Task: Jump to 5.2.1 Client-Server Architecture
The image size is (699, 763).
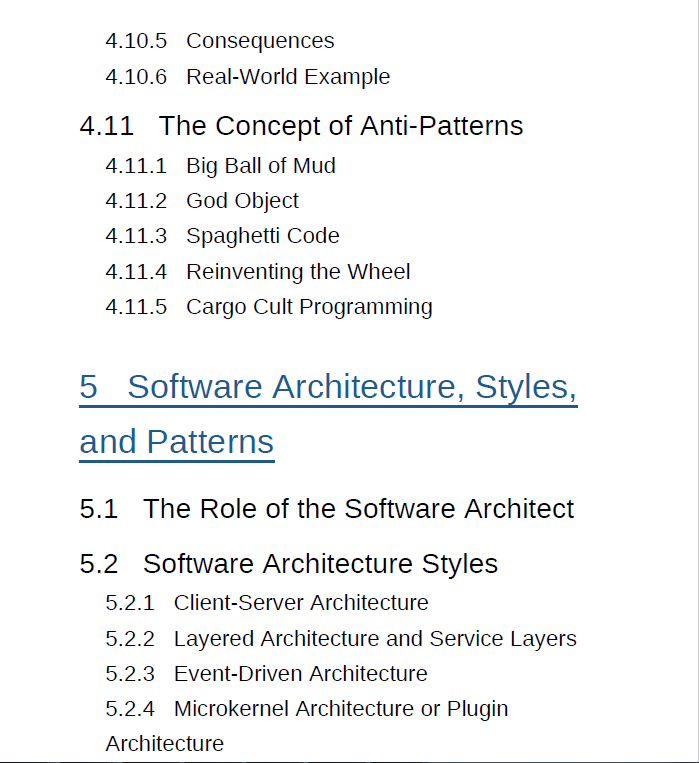Action: (300, 603)
